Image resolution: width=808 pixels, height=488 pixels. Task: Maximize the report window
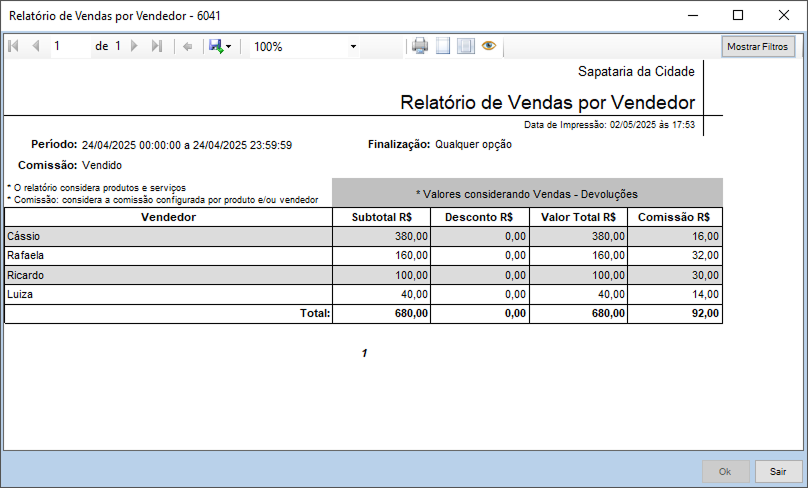738,15
